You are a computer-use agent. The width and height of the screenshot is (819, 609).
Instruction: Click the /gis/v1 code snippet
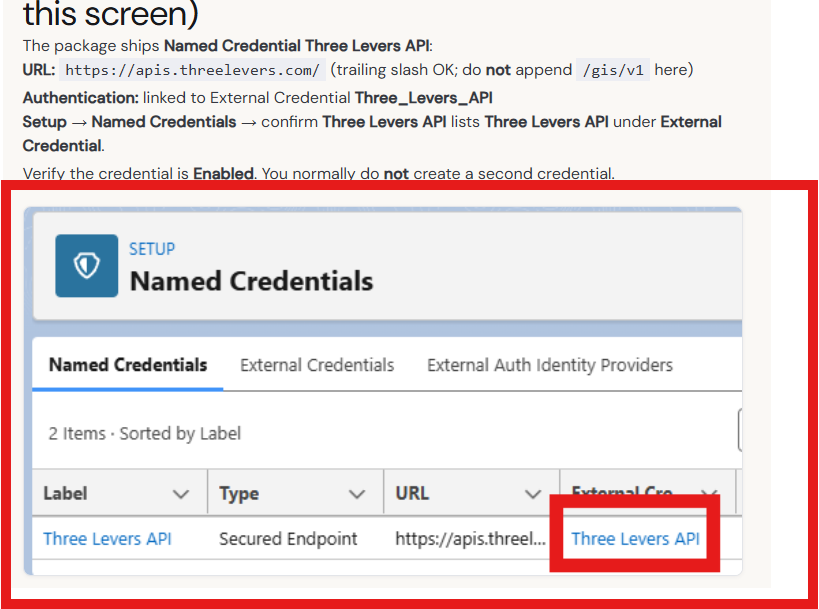[613, 70]
